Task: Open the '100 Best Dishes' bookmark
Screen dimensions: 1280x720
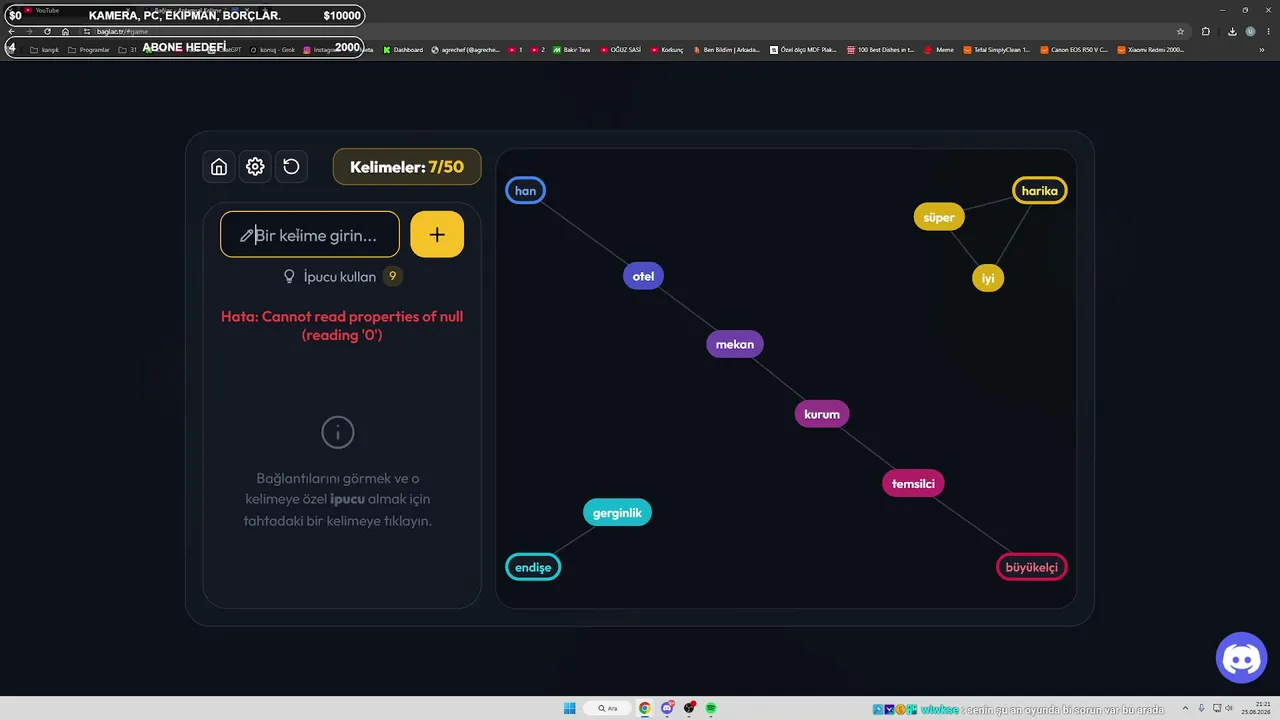Action: (881, 49)
